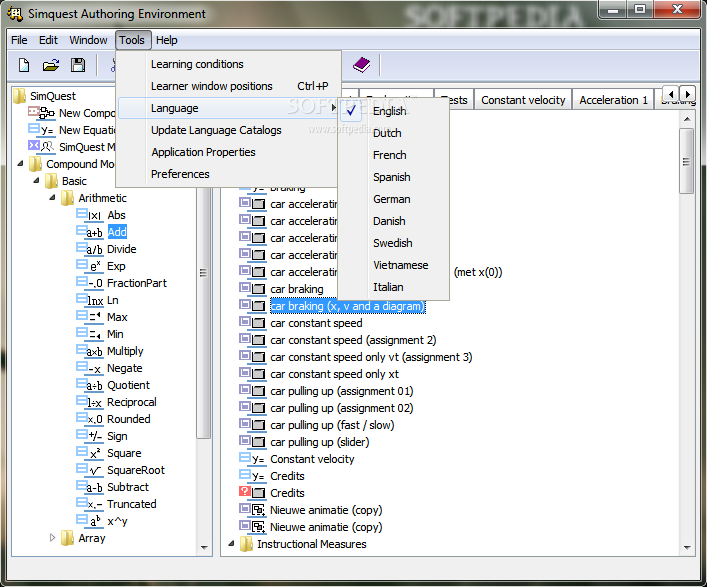The width and height of the screenshot is (707, 587).
Task: Select Truncated tree item
Action: (x=132, y=504)
